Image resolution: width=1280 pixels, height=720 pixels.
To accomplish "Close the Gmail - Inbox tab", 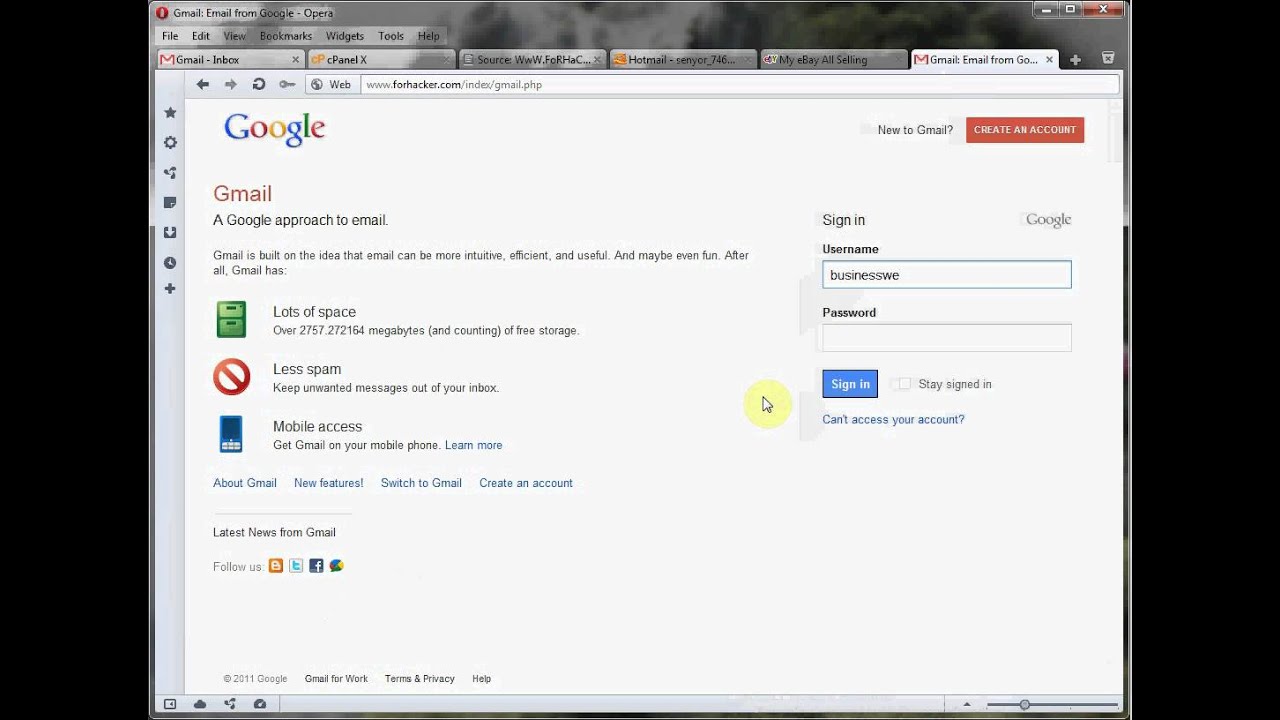I will tap(295, 60).
